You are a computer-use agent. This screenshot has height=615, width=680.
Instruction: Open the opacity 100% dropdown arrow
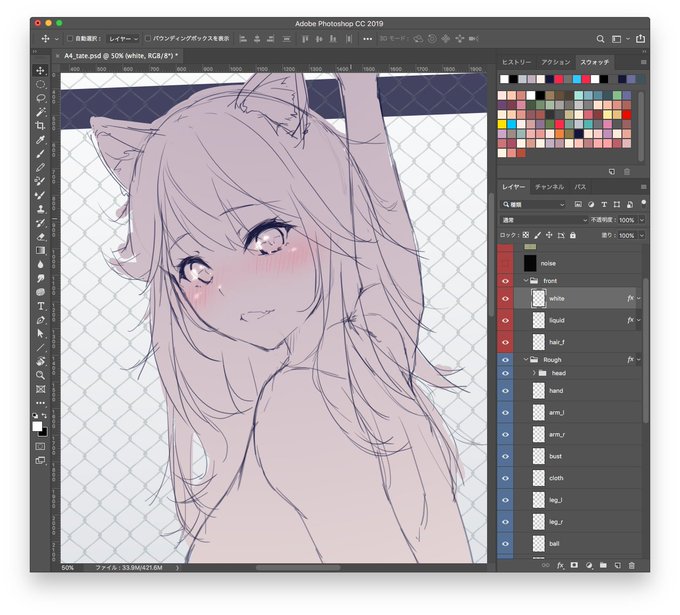[x=642, y=220]
